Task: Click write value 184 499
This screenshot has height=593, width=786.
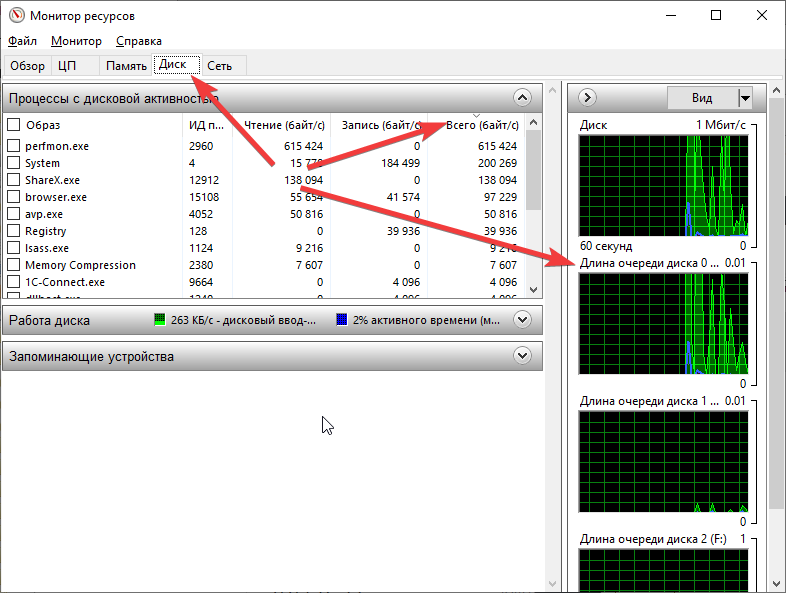Action: point(400,163)
